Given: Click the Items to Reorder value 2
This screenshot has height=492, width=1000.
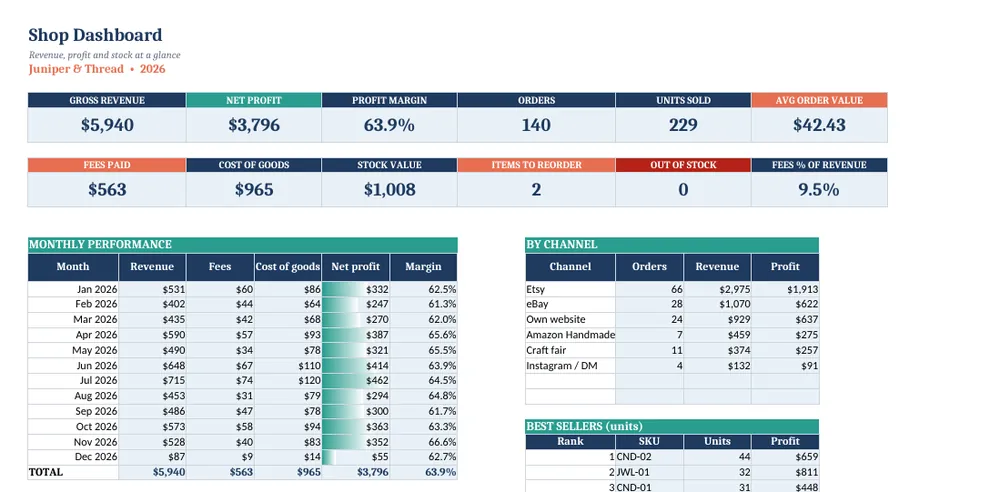Looking at the screenshot, I should [536, 190].
